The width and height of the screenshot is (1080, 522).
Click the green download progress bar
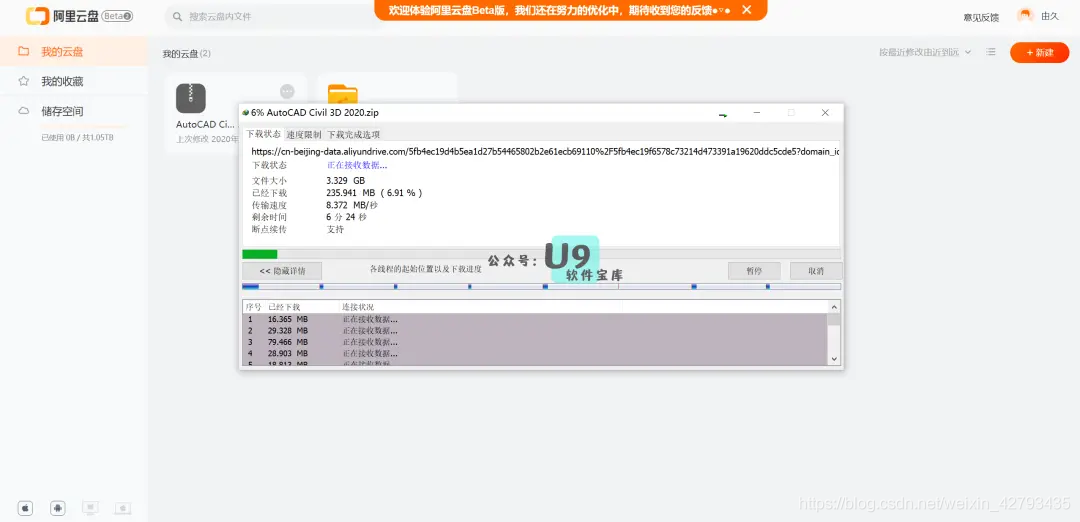point(541,254)
